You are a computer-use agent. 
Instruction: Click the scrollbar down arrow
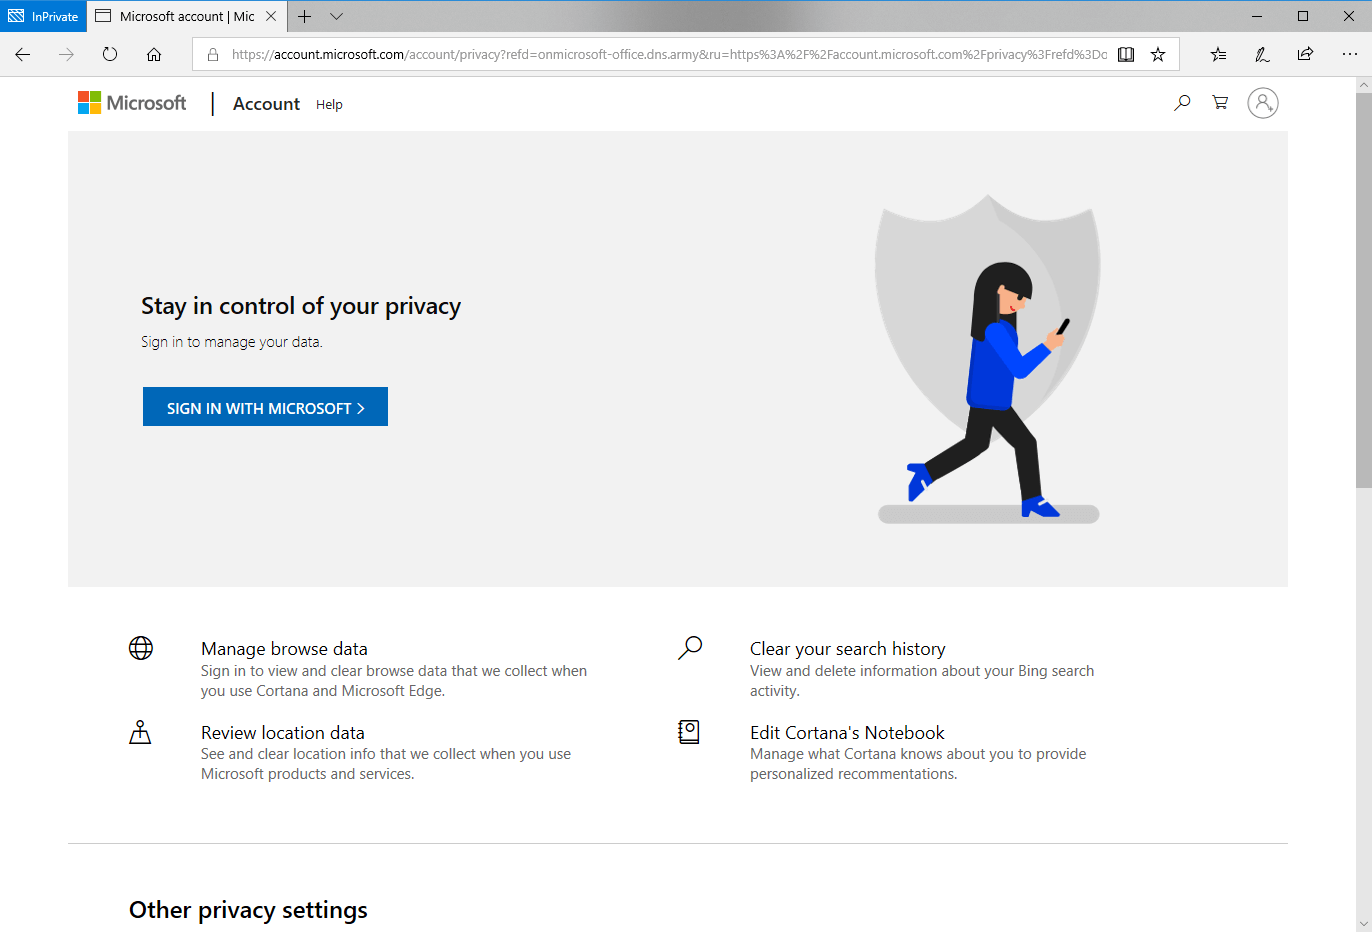[x=1363, y=924]
